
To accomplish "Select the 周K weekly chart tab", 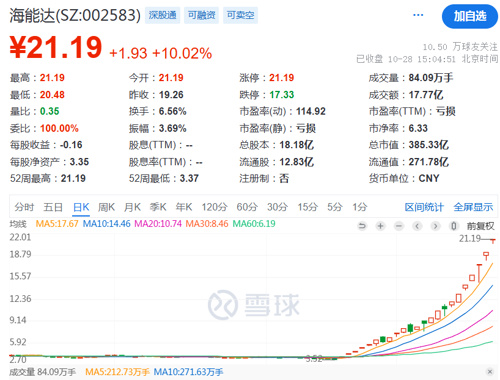I will (x=106, y=207).
